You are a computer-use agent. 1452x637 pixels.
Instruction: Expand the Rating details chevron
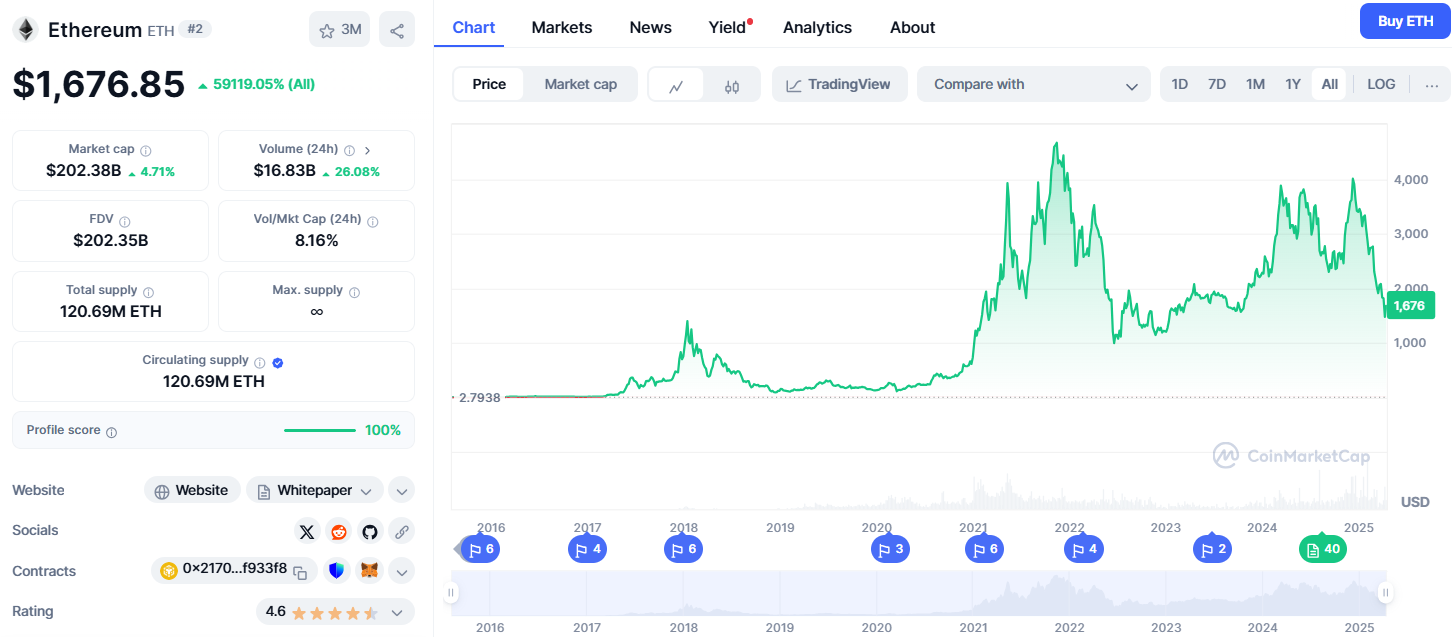coord(397,611)
